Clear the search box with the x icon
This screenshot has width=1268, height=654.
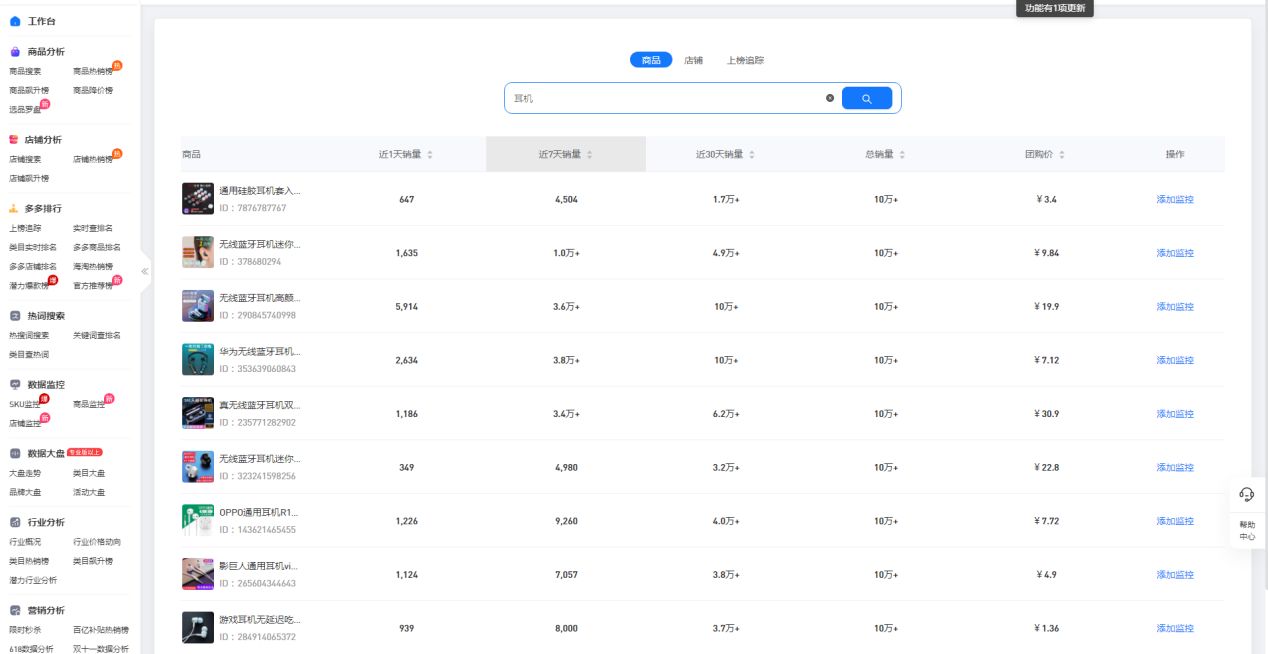pos(830,98)
